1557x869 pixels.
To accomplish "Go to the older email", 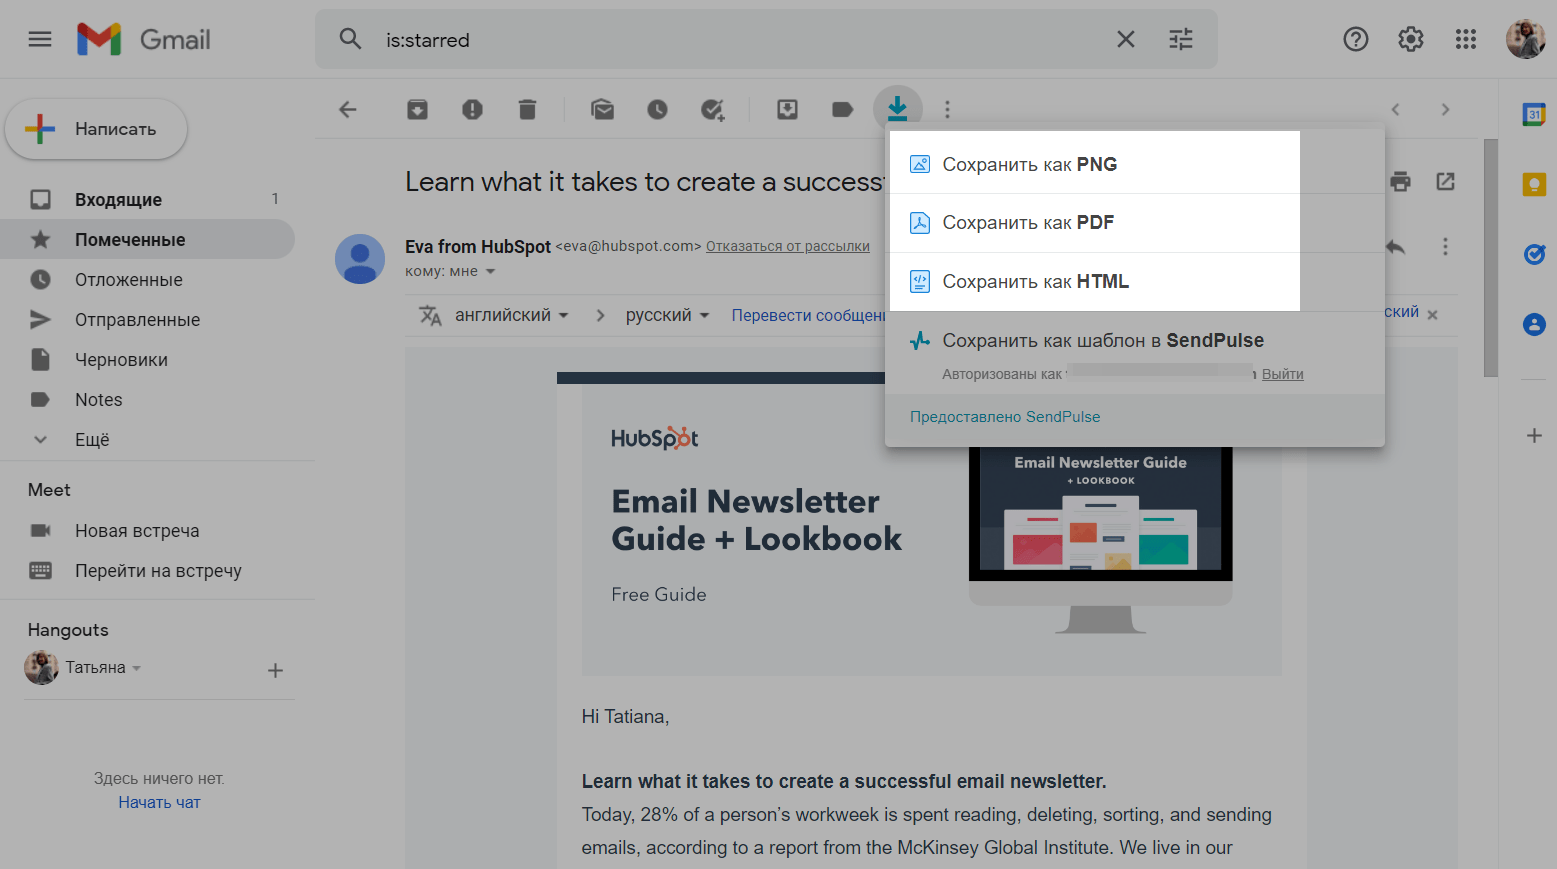I will tap(1446, 109).
